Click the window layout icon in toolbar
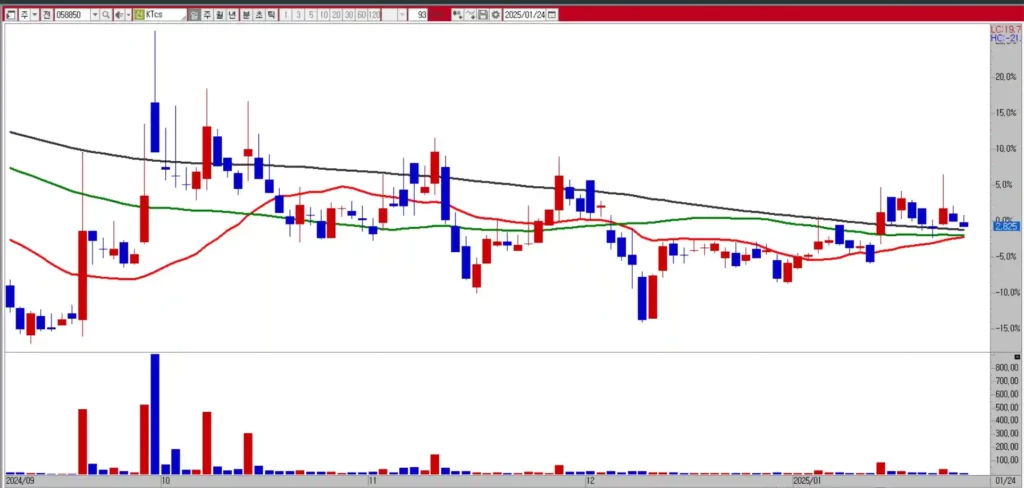This screenshot has width=1024, height=488. pyautogui.click(x=10, y=15)
